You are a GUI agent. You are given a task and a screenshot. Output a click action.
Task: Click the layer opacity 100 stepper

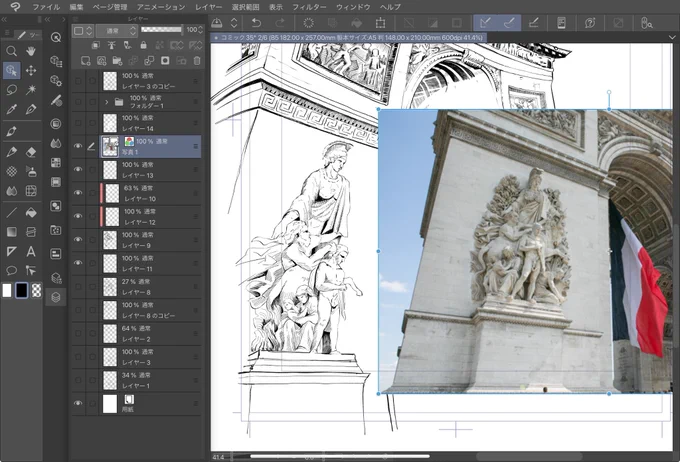pos(200,30)
